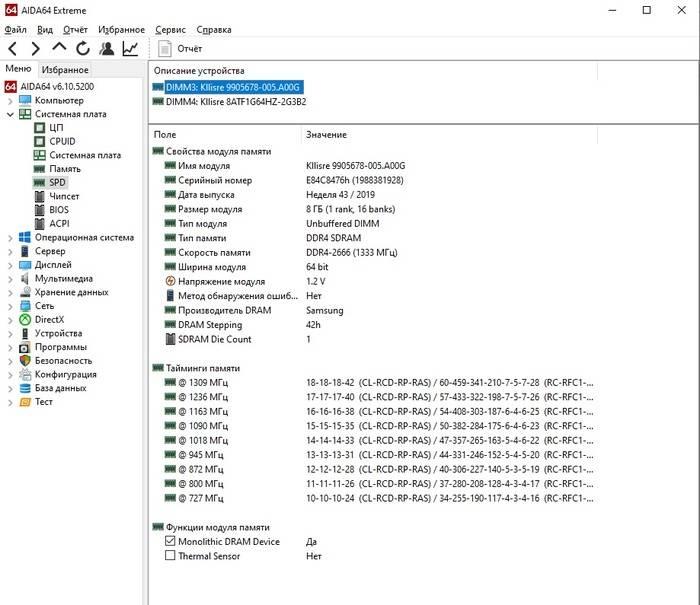Select the ЦП item icon

[x=40, y=128]
